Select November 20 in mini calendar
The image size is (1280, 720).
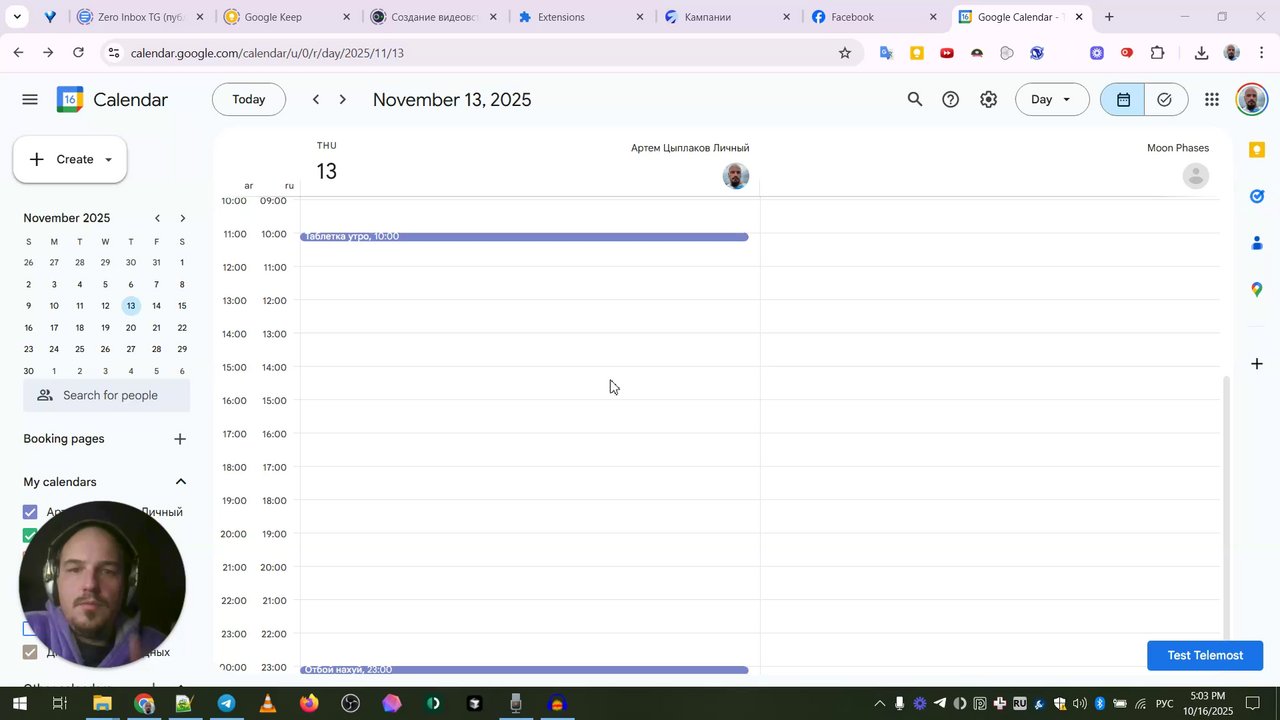pos(131,328)
